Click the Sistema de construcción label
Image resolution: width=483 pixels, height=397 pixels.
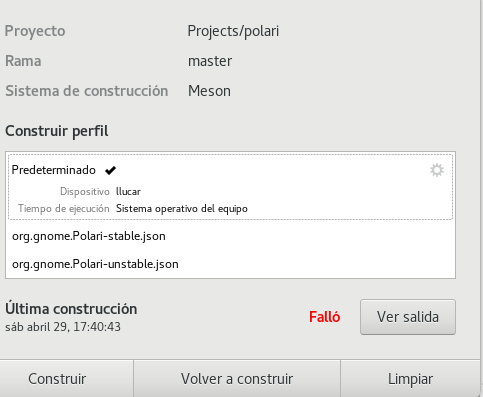coord(87,91)
